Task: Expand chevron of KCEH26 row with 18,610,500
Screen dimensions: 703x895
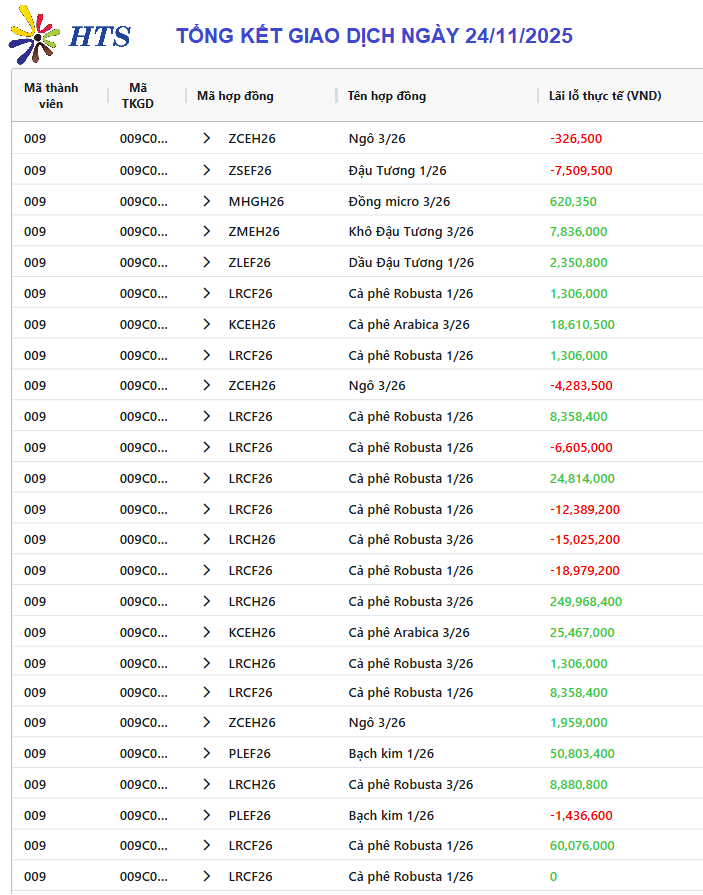Action: pyautogui.click(x=206, y=325)
